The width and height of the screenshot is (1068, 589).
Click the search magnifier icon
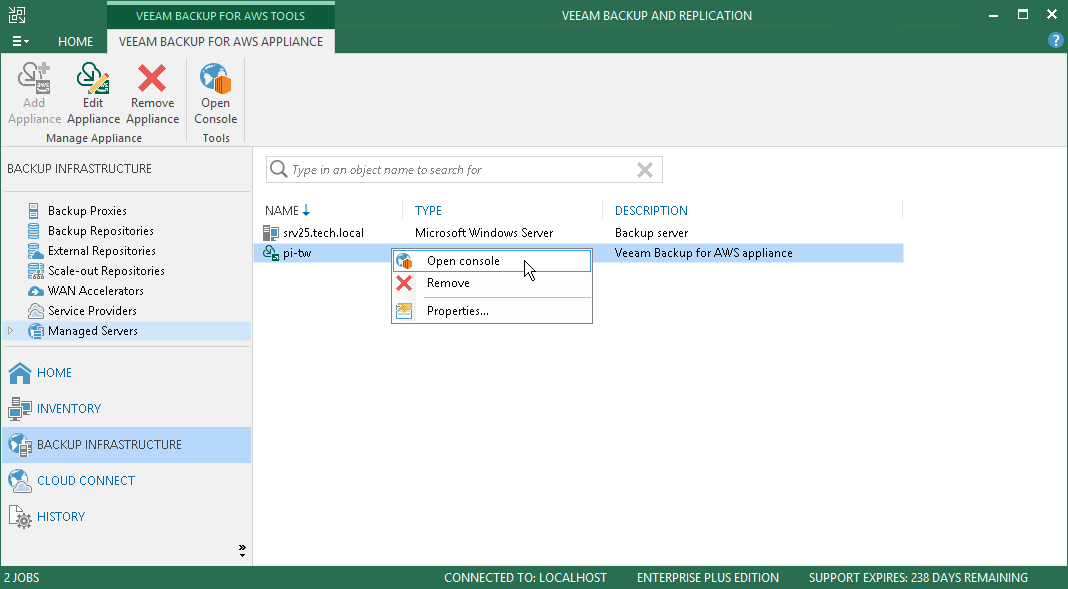pos(279,169)
